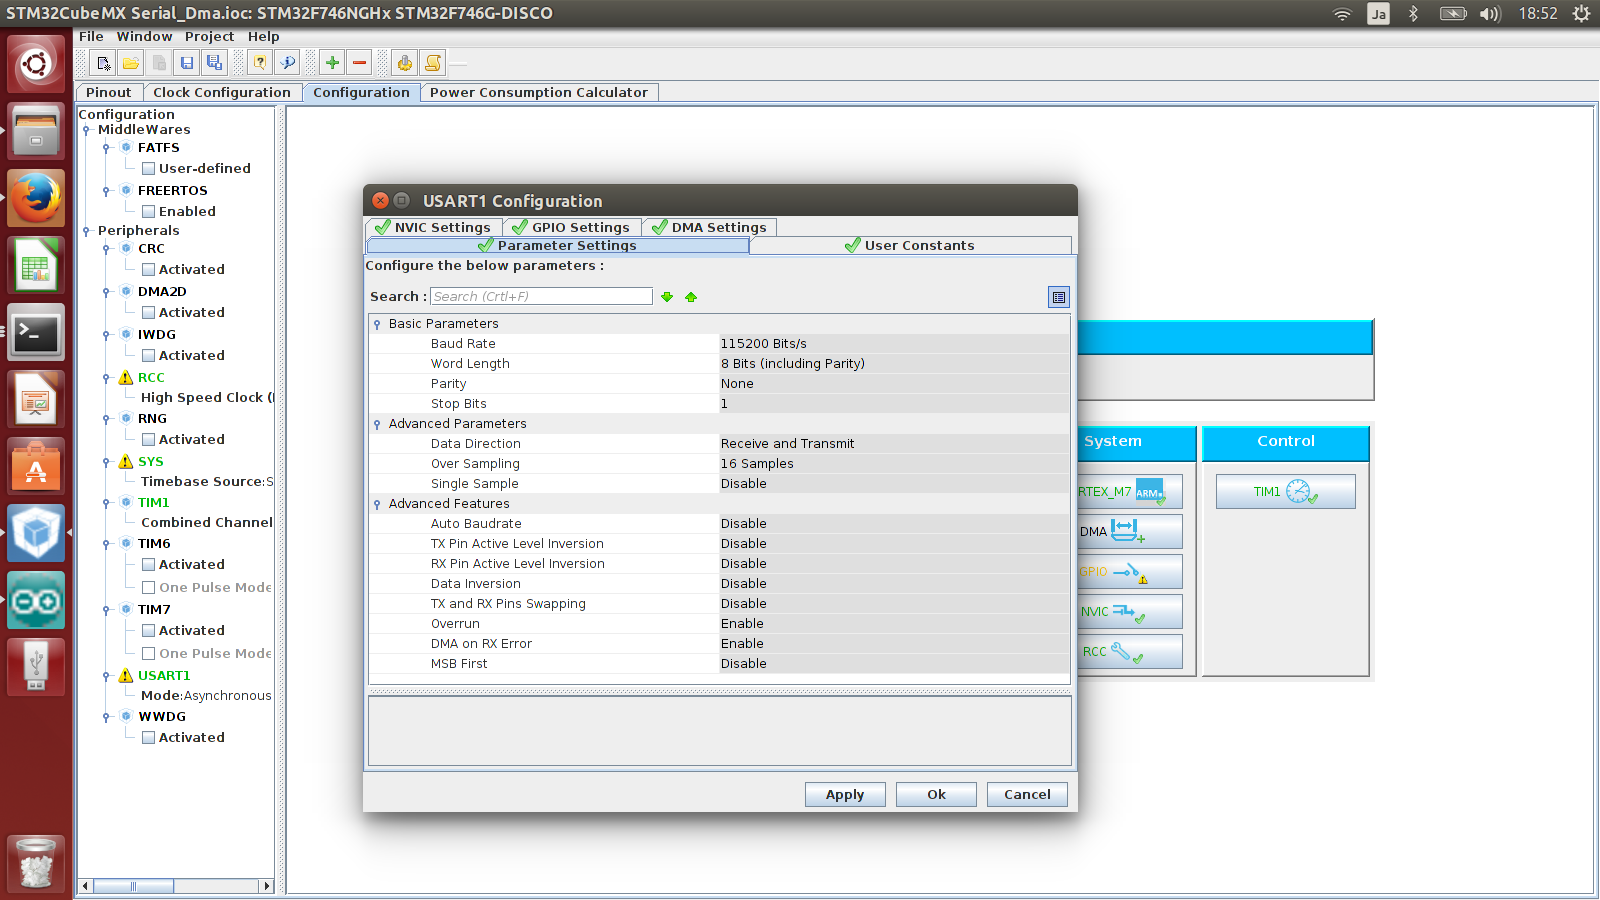Click the gear generate code icon
The height and width of the screenshot is (900, 1600).
(x=404, y=63)
